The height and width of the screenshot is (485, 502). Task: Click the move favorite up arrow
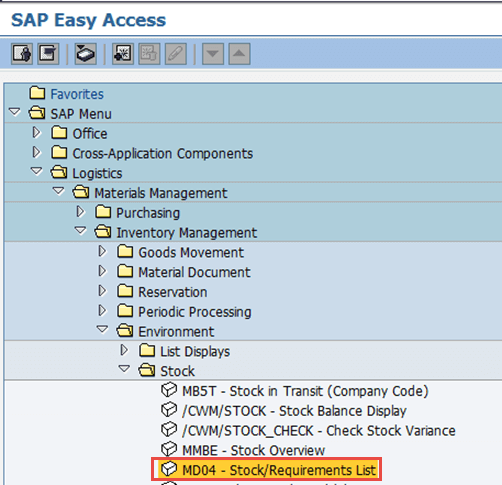point(239,54)
